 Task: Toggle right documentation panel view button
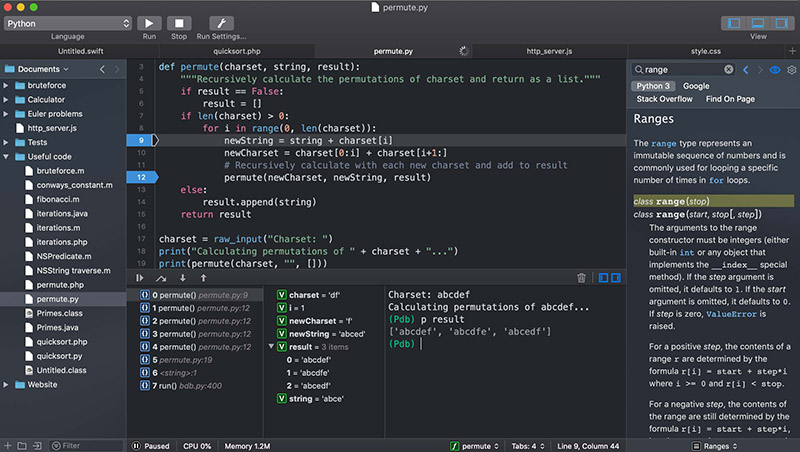tap(782, 23)
